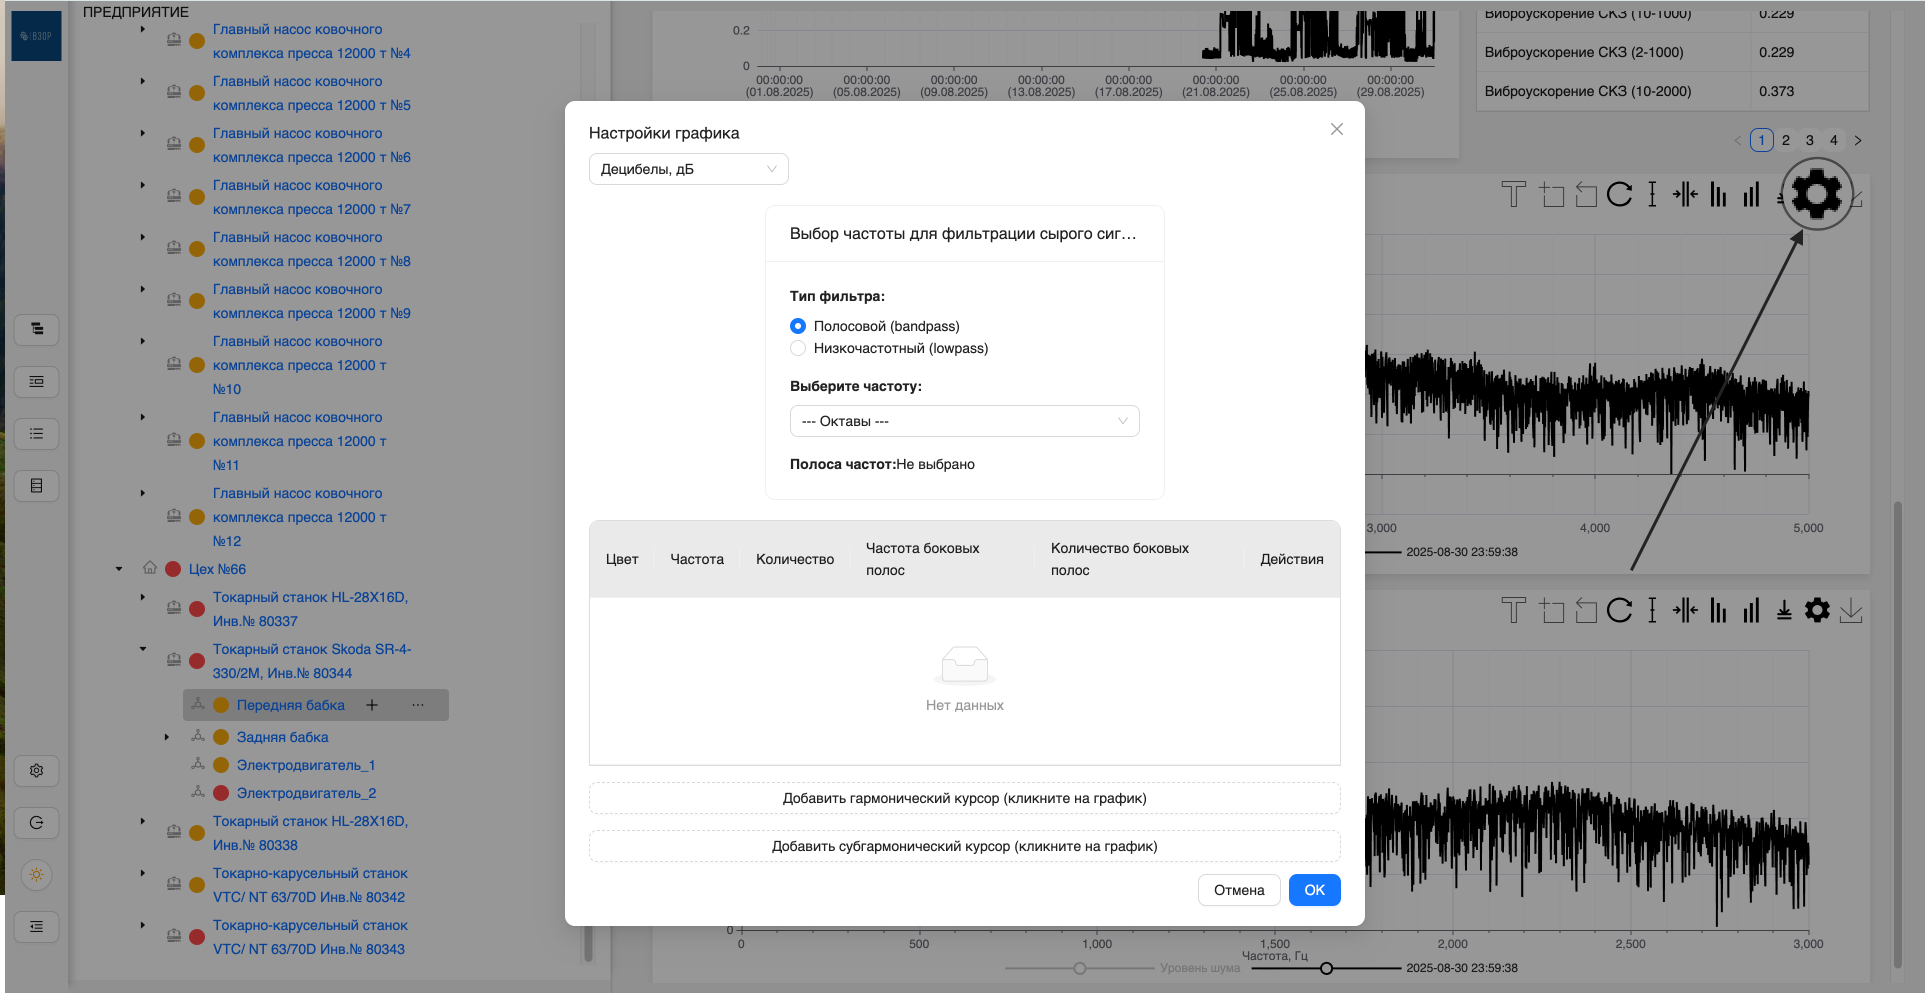Click the download arrow icon on lower chart
1925x993 pixels.
point(1851,610)
